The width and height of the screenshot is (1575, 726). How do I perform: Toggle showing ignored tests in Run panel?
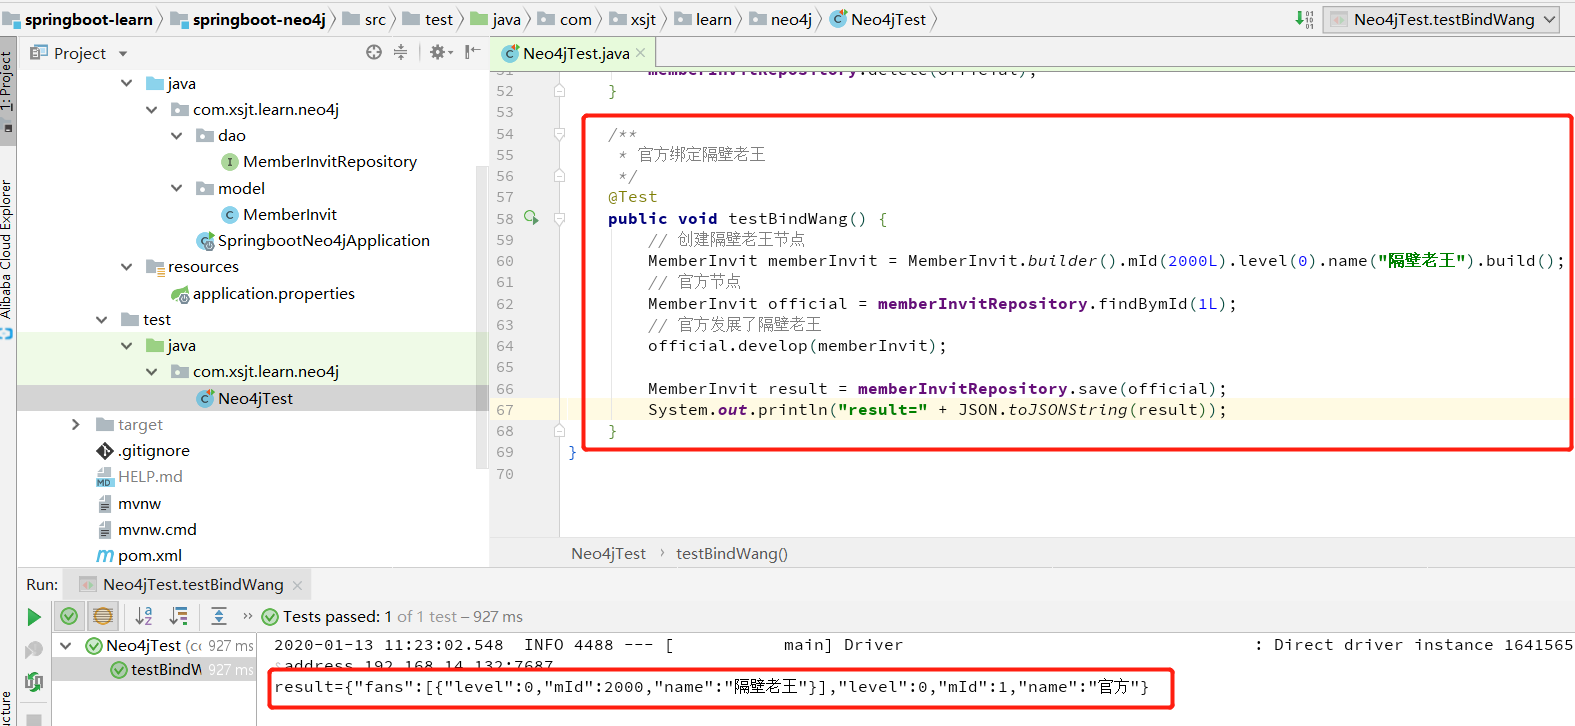[102, 616]
